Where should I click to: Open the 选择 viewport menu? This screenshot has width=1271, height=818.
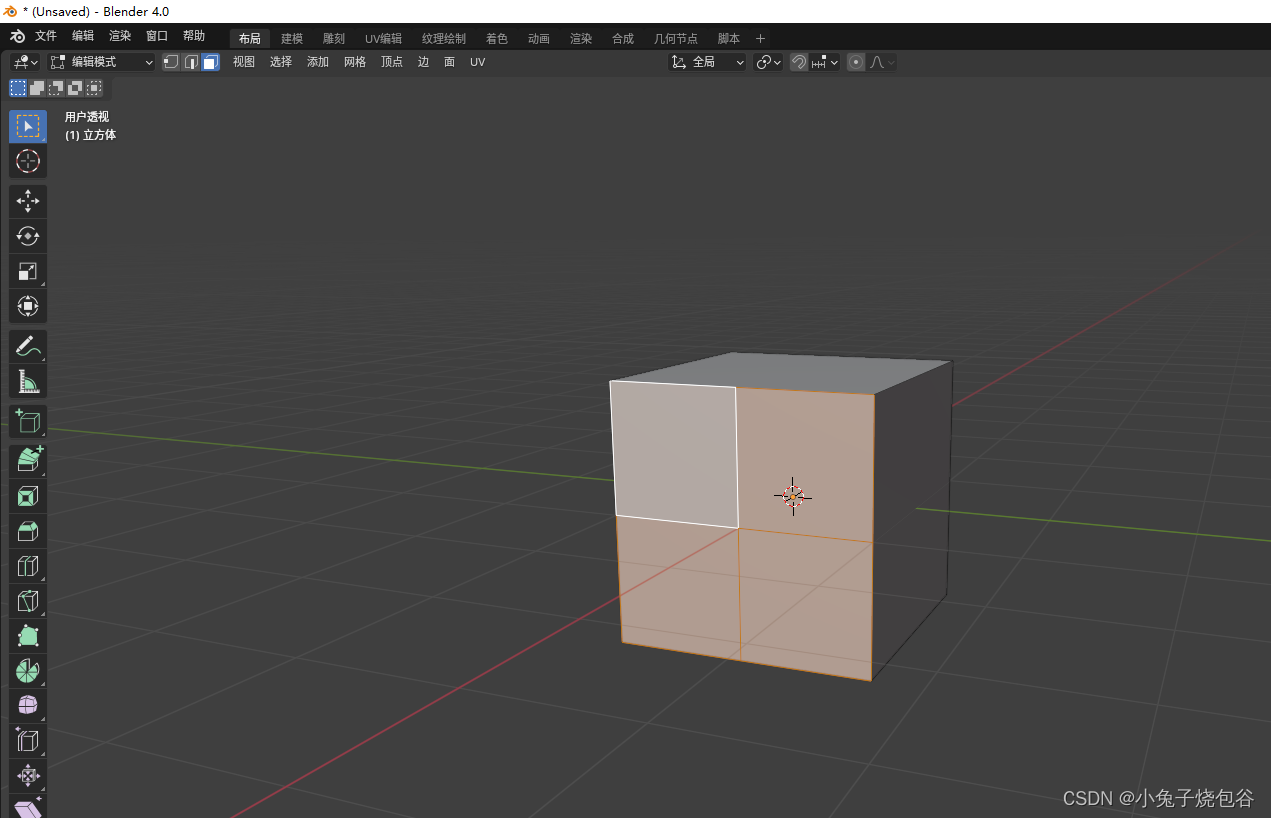tap(281, 62)
